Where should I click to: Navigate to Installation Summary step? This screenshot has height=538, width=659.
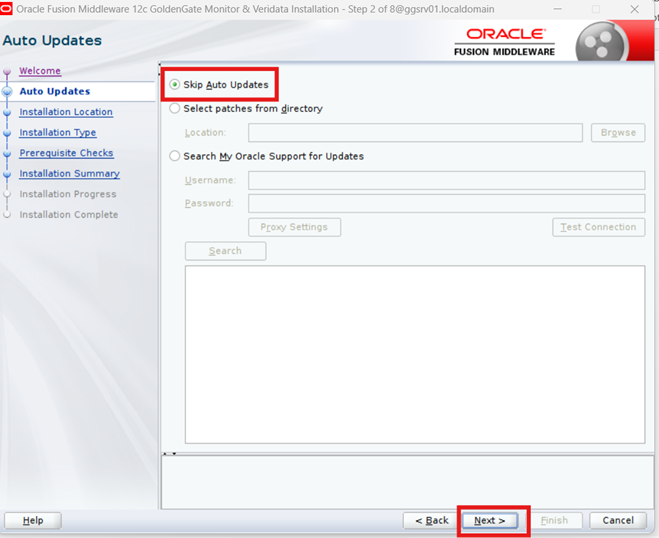69,174
